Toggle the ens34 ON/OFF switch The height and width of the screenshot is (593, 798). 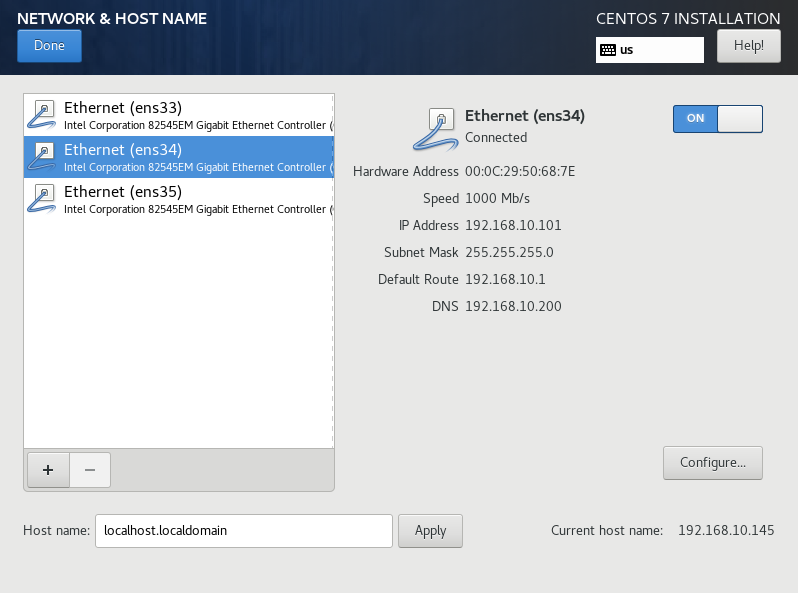click(718, 119)
